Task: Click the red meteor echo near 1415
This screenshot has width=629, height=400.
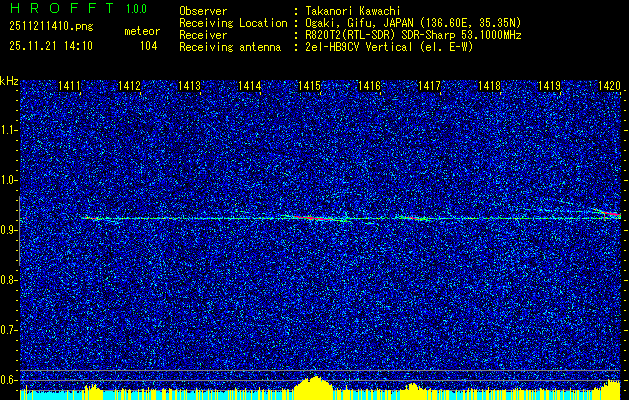Action: (x=315, y=218)
